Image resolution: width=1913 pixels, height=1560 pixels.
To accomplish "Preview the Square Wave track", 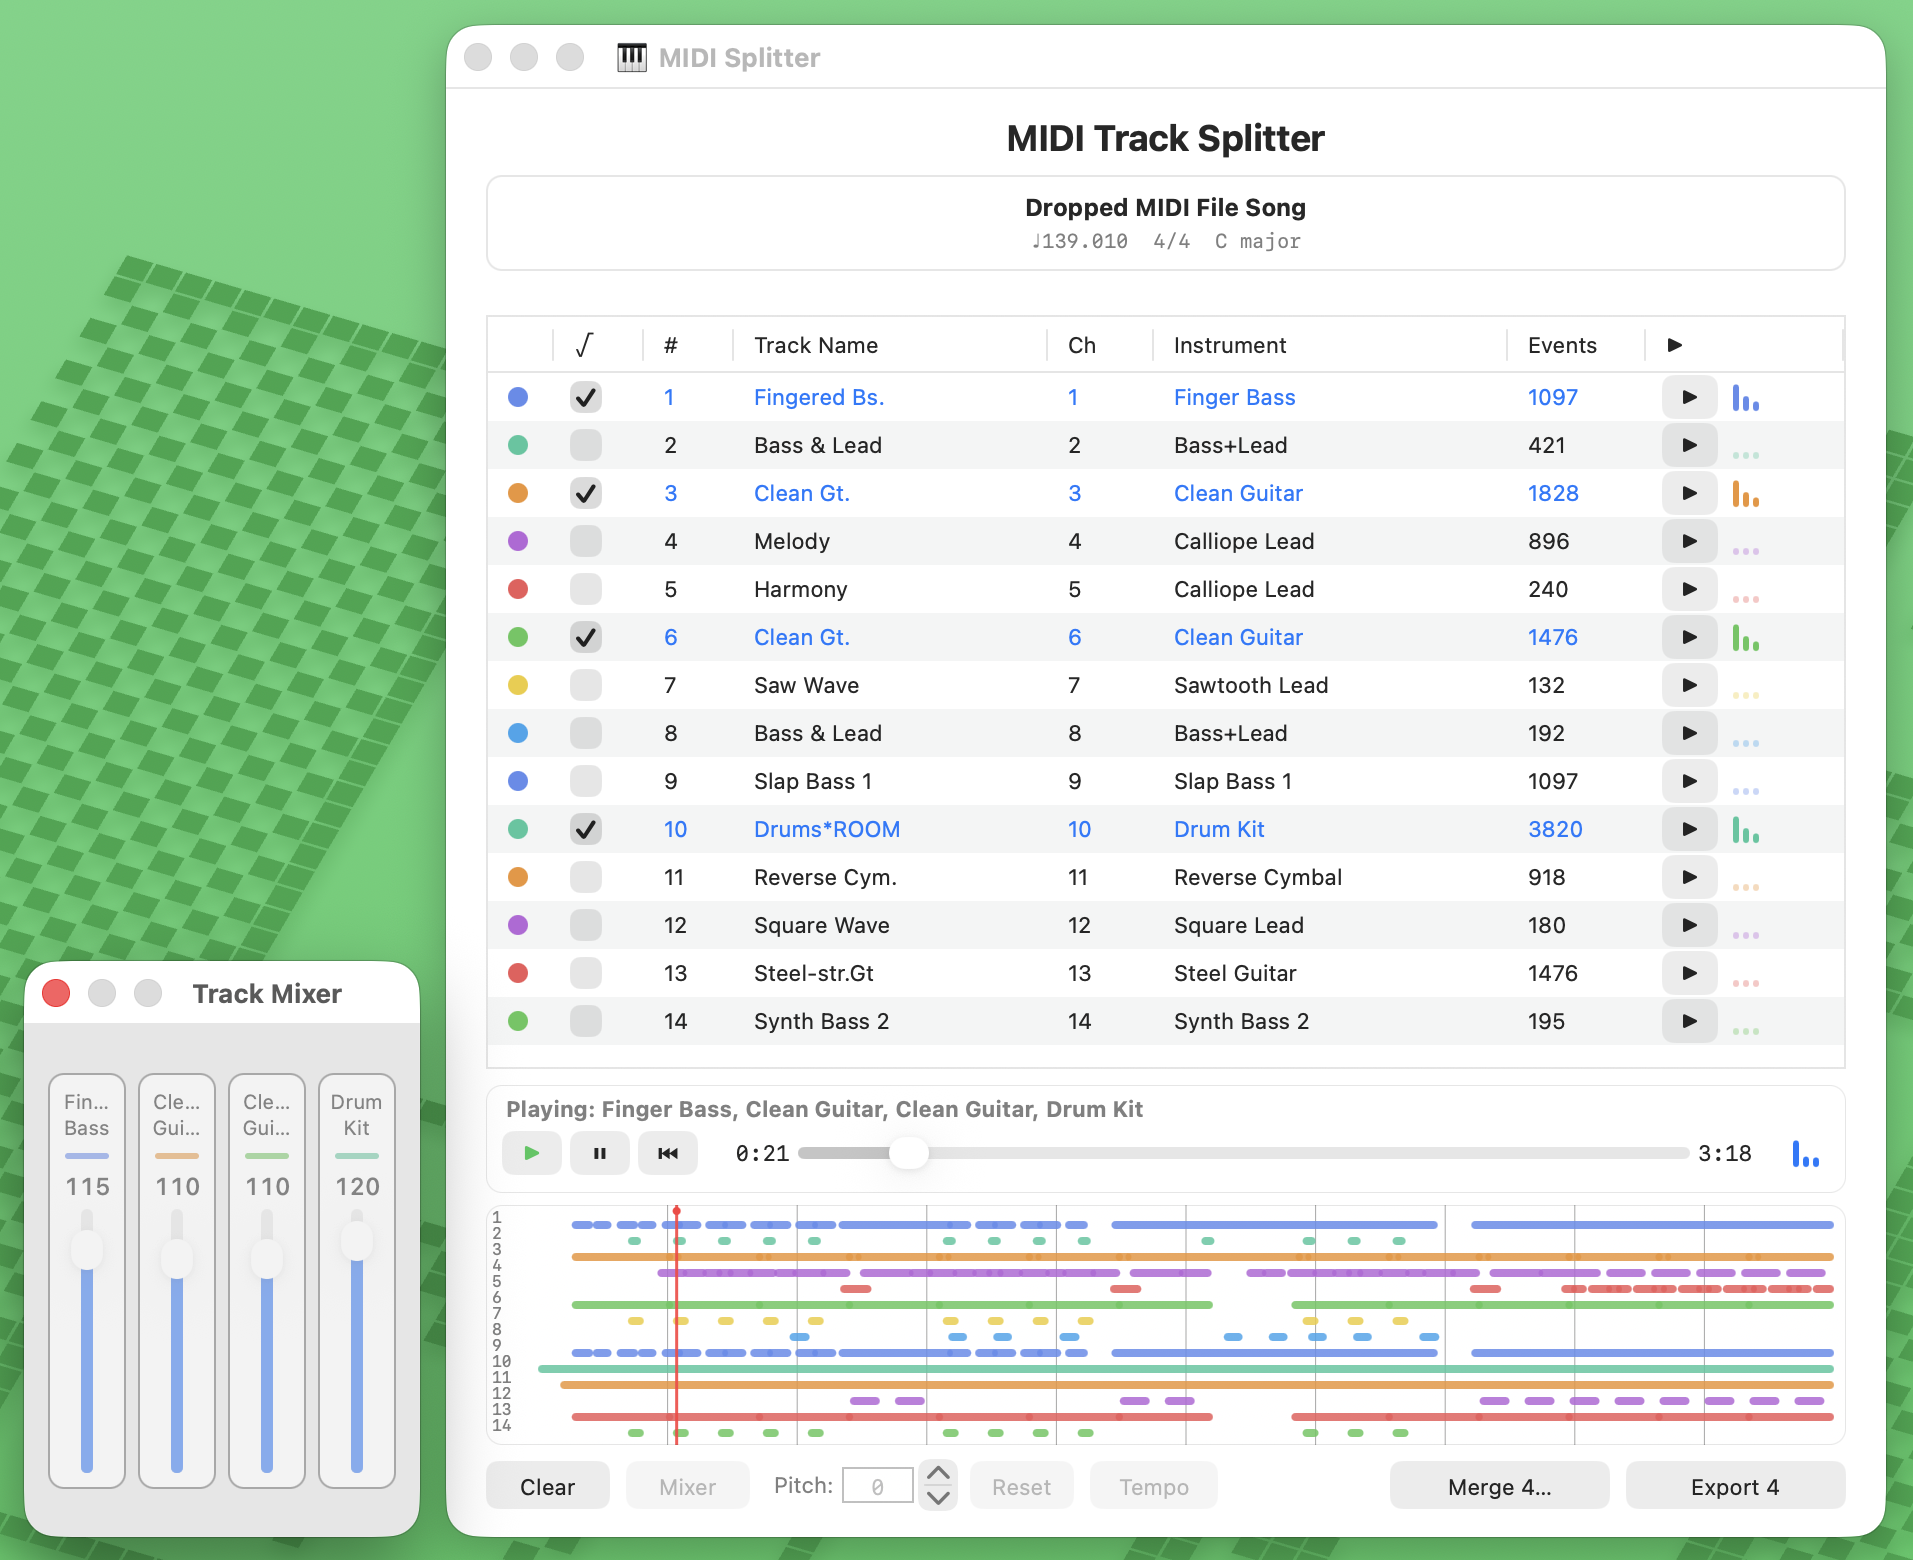I will [1689, 925].
